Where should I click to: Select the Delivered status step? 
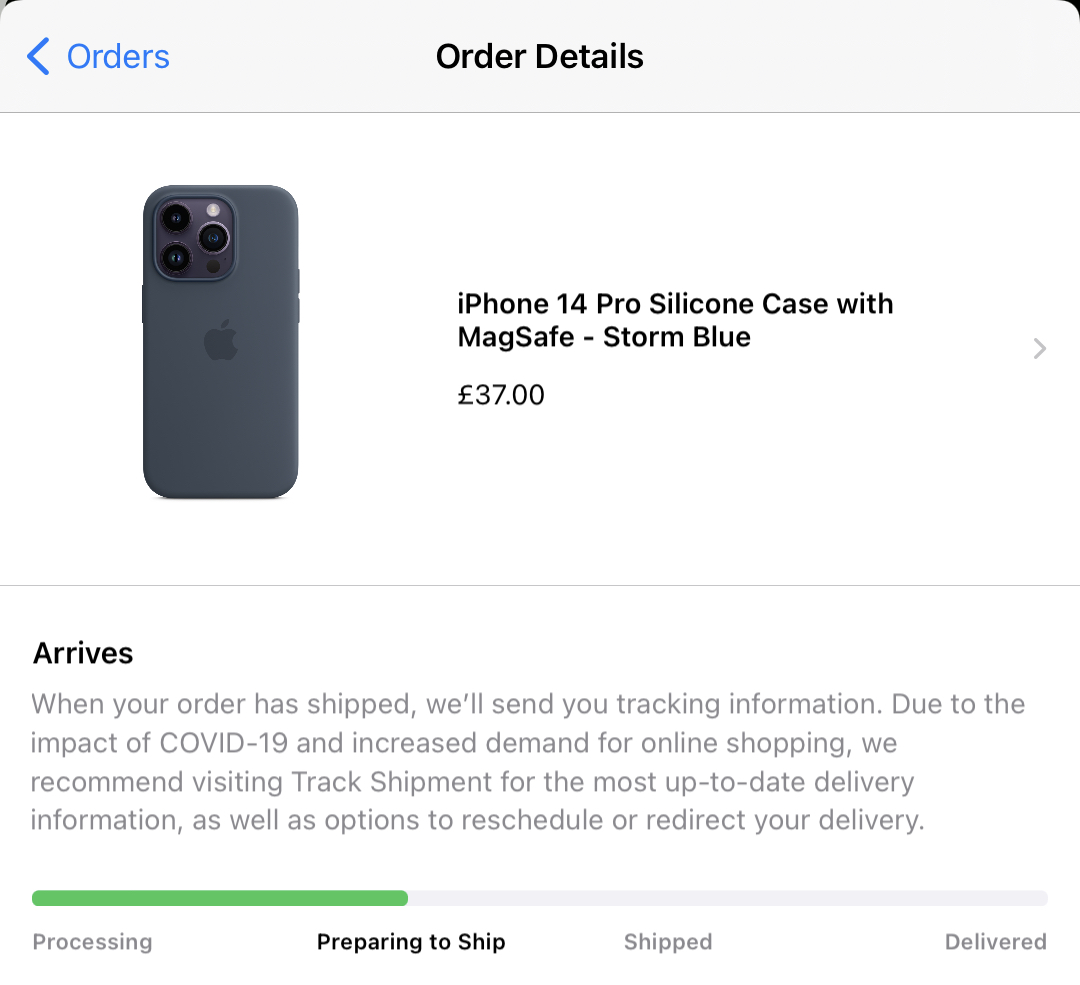click(995, 942)
